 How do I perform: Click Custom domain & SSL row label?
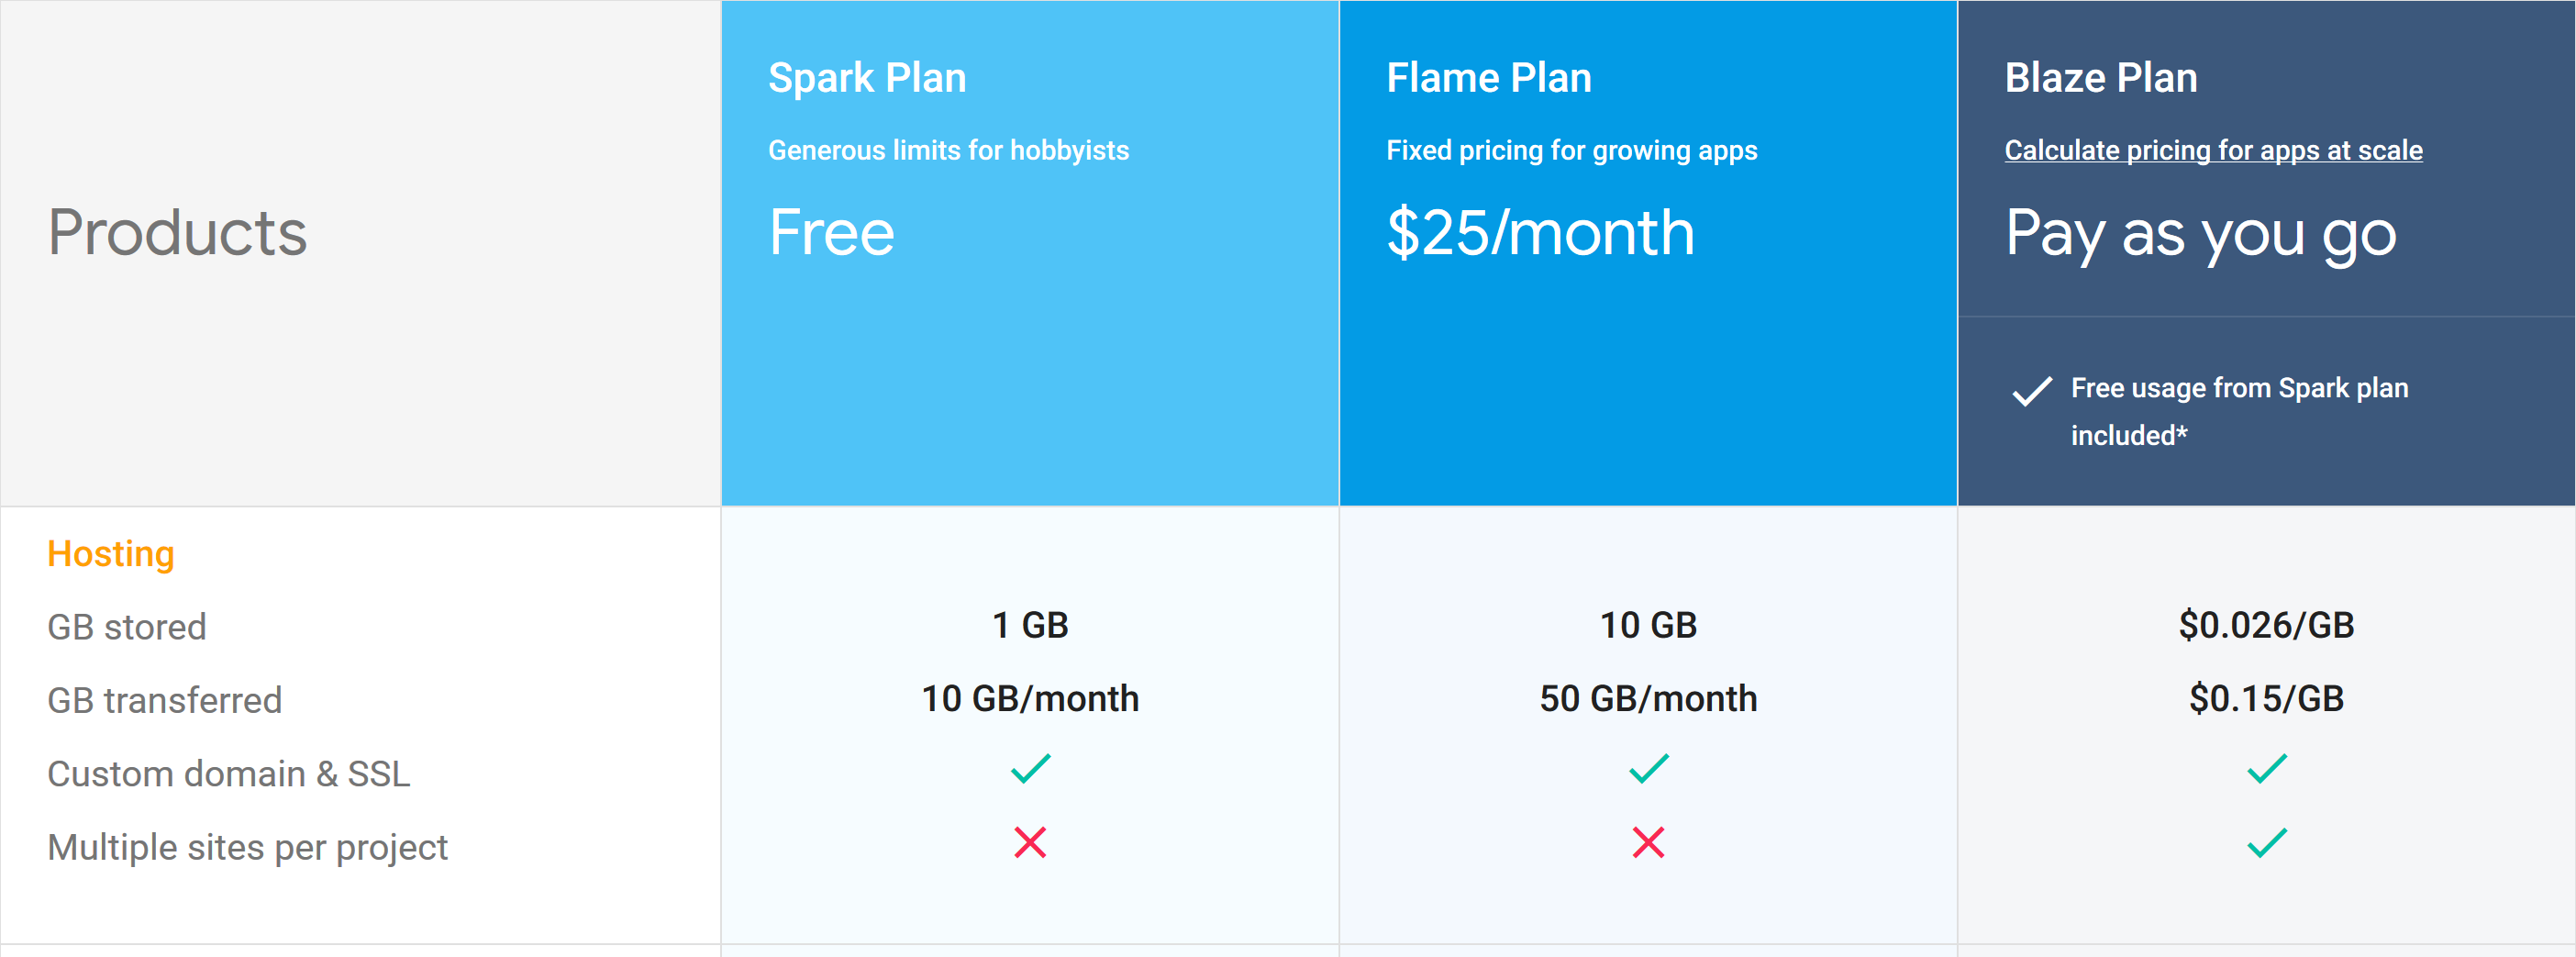[x=229, y=774]
